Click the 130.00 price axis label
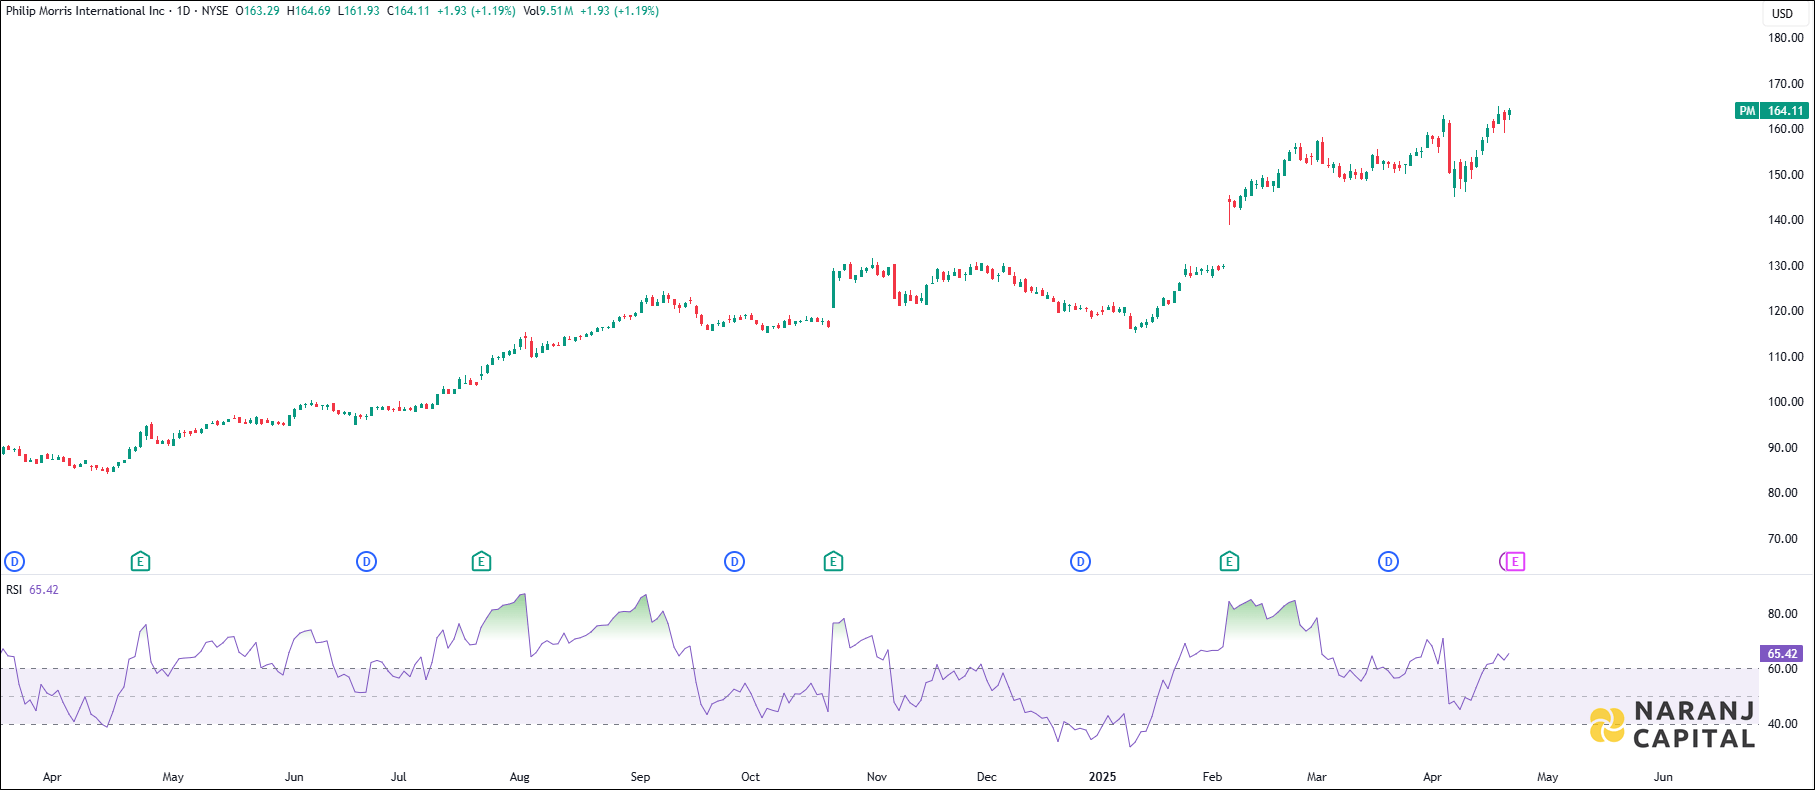 1786,266
